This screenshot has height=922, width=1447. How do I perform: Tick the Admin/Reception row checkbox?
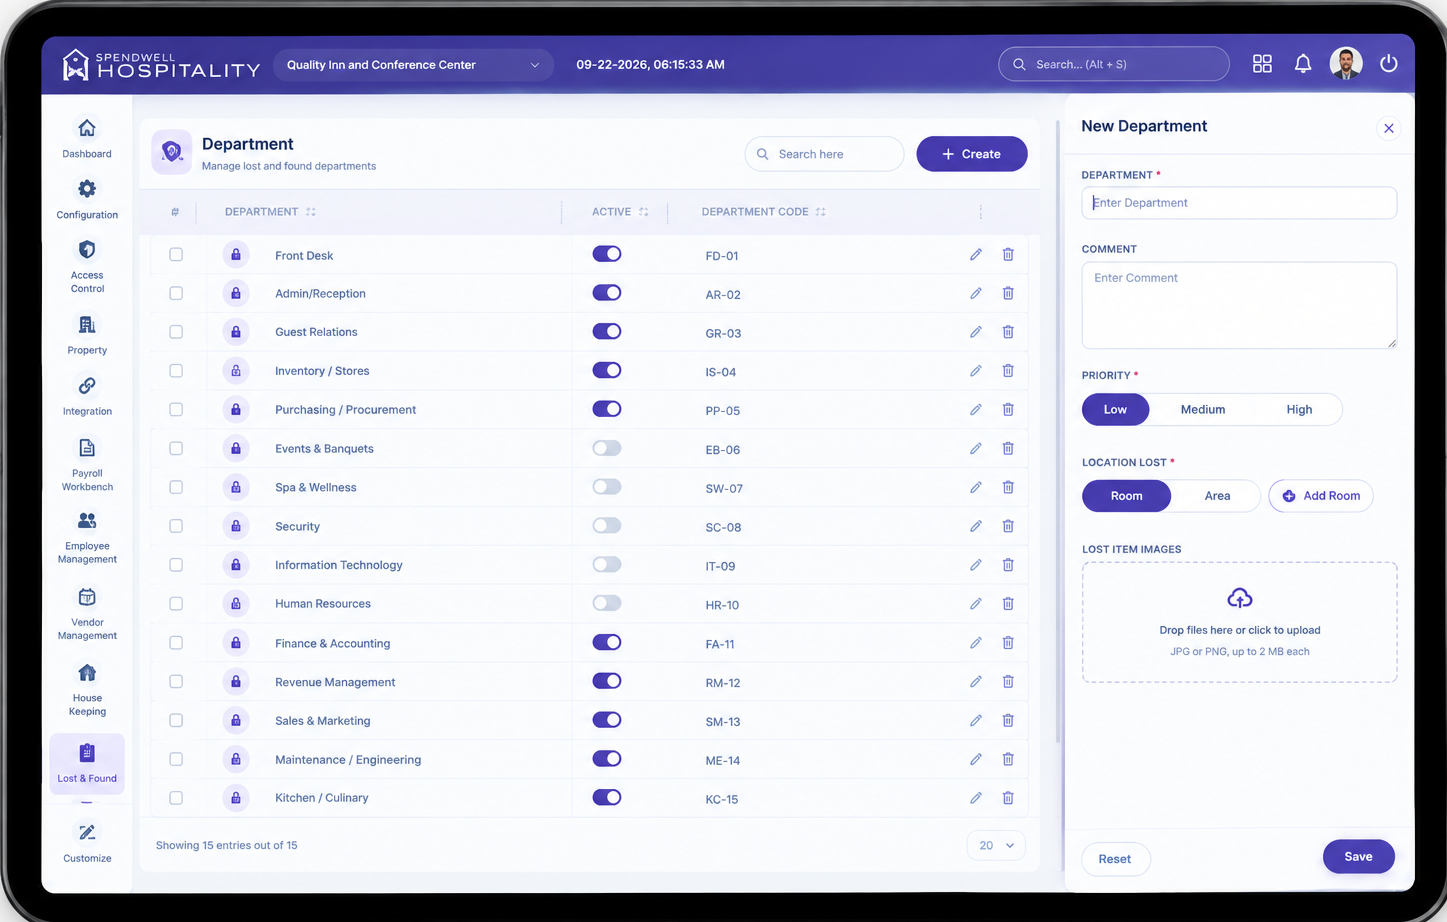pos(176,293)
